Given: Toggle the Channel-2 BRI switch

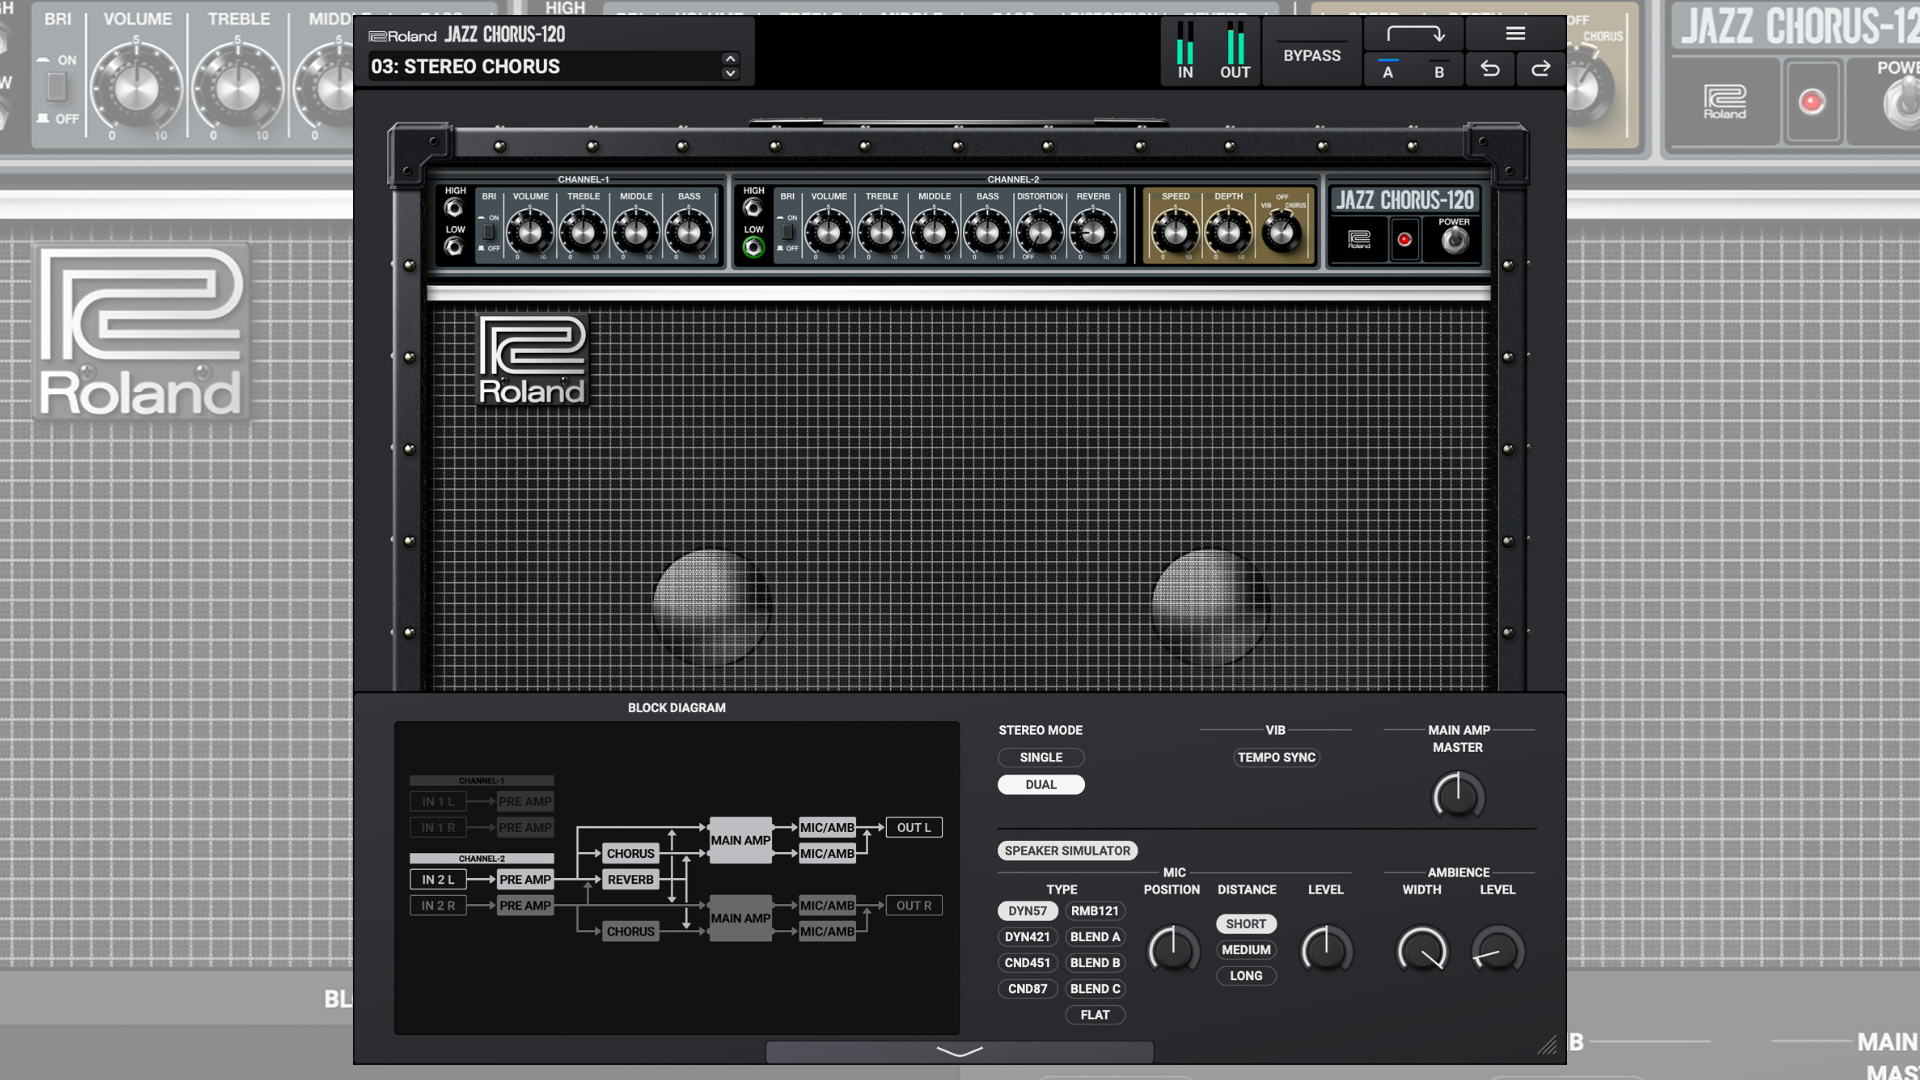Looking at the screenshot, I should coord(787,230).
